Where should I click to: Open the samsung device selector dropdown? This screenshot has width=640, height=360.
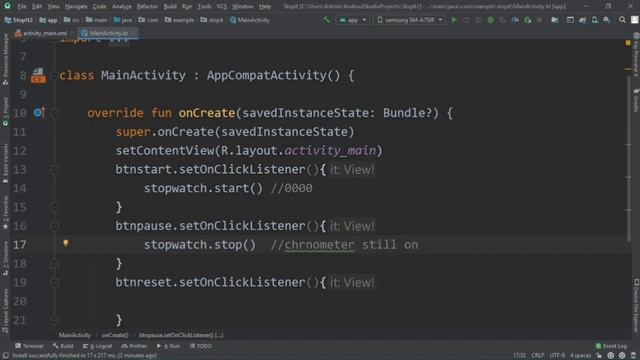[409, 20]
